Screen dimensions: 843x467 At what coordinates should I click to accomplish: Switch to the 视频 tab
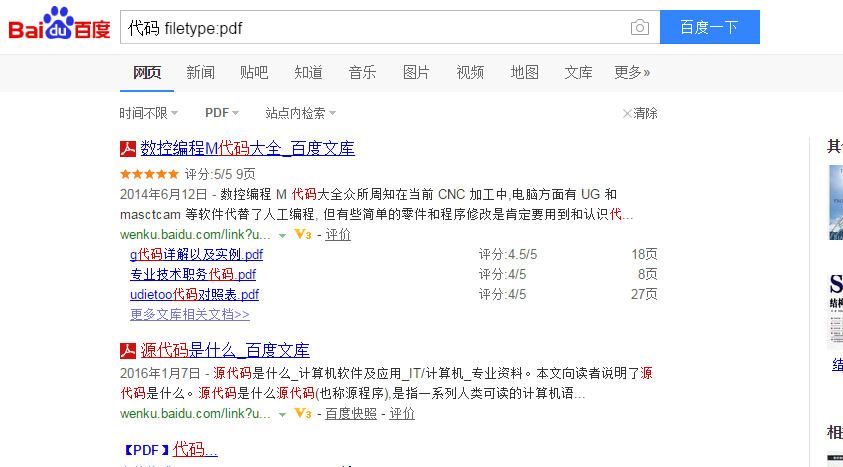pos(470,73)
